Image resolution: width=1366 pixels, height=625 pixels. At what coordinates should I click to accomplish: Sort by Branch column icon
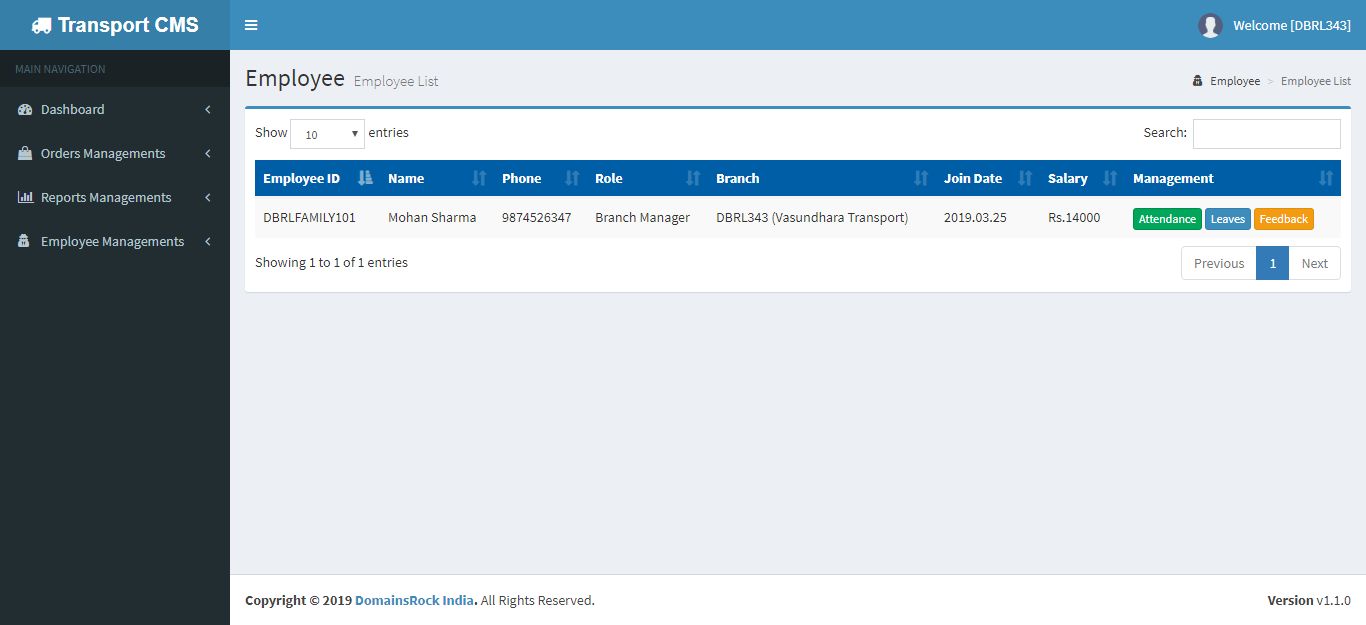coord(921,178)
